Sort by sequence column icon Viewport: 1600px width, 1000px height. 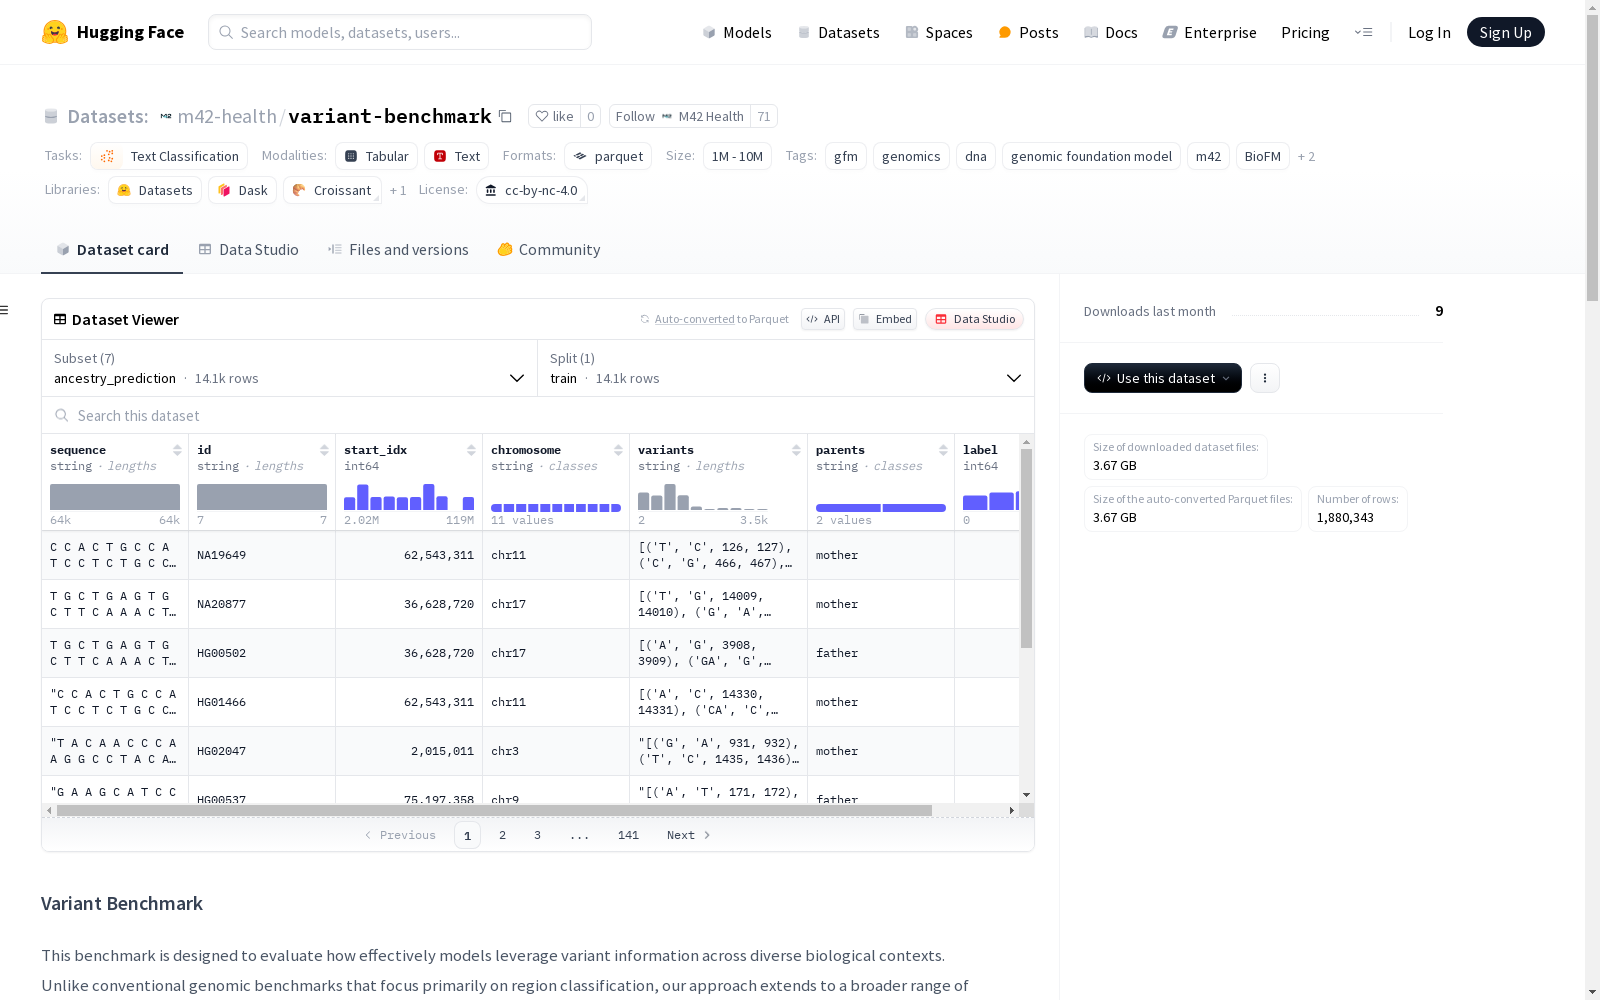tap(177, 450)
